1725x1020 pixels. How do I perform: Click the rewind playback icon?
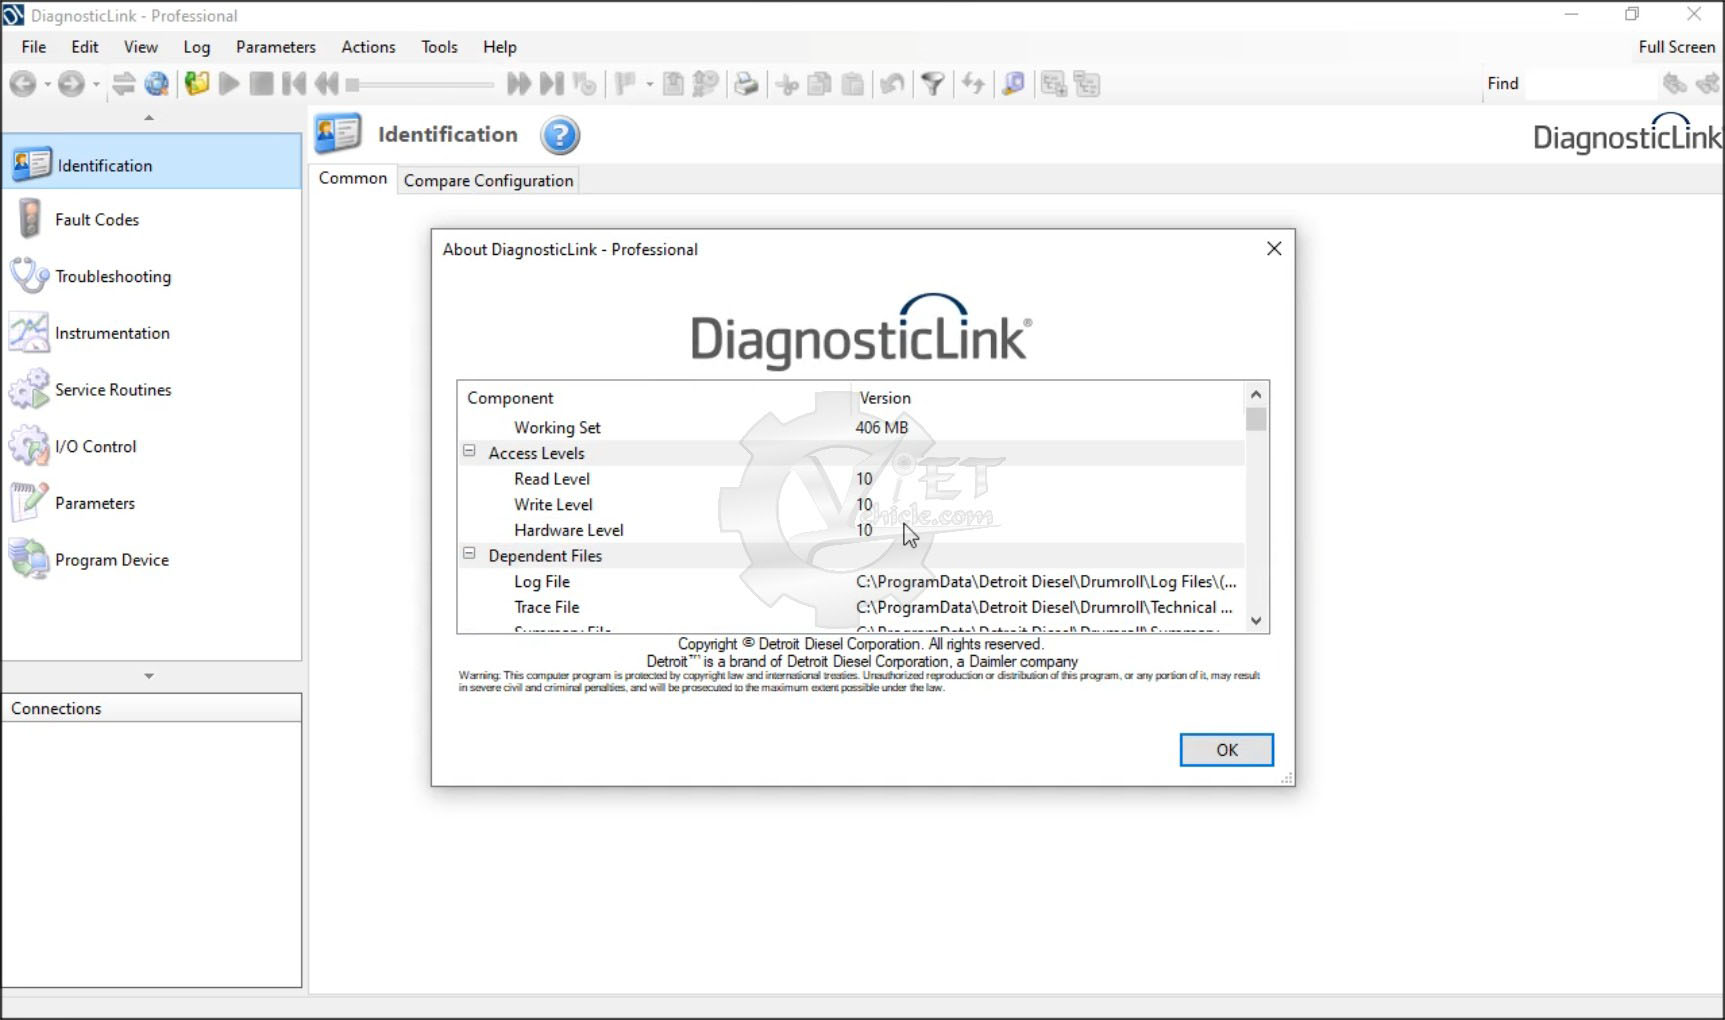click(326, 84)
